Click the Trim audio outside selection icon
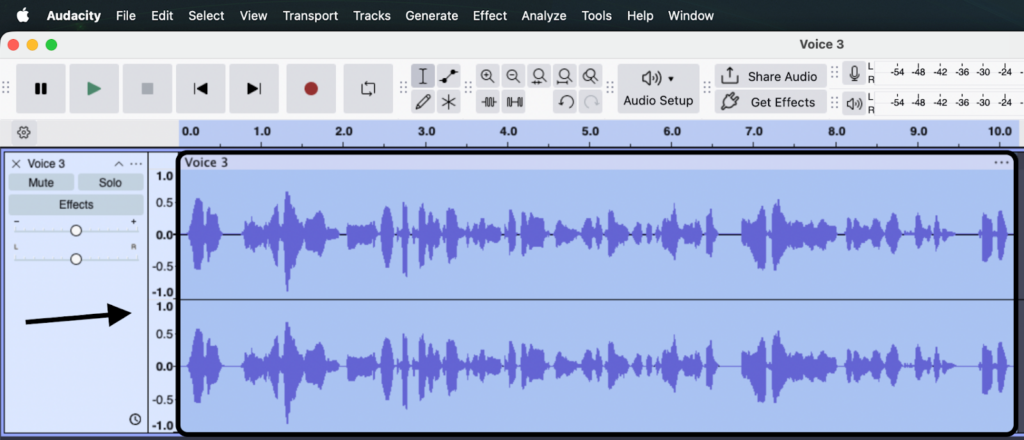This screenshot has height=440, width=1024. click(x=489, y=102)
